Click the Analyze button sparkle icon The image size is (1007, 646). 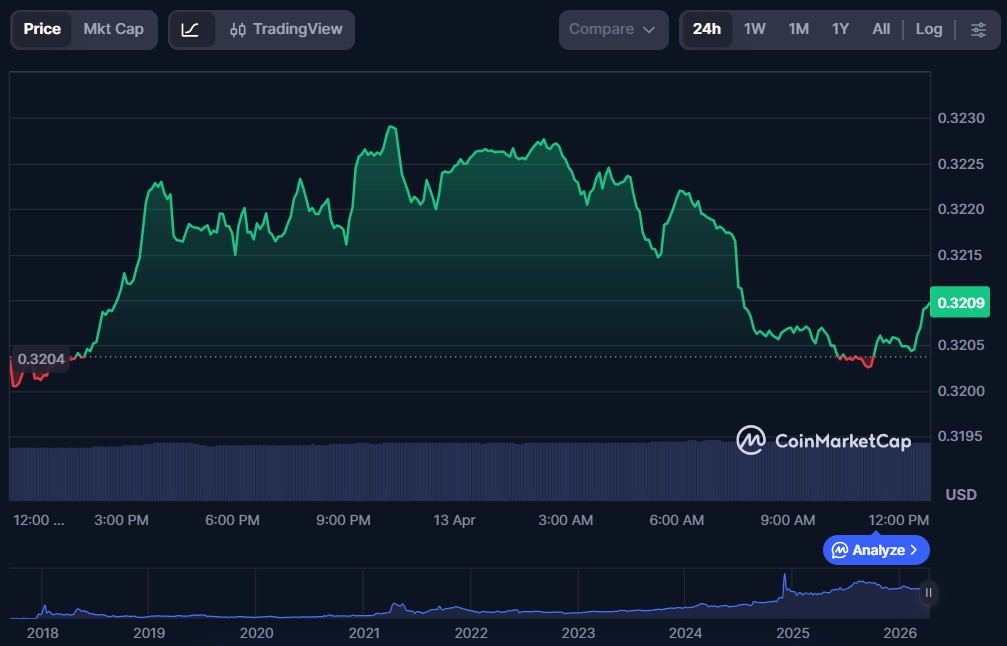point(840,550)
